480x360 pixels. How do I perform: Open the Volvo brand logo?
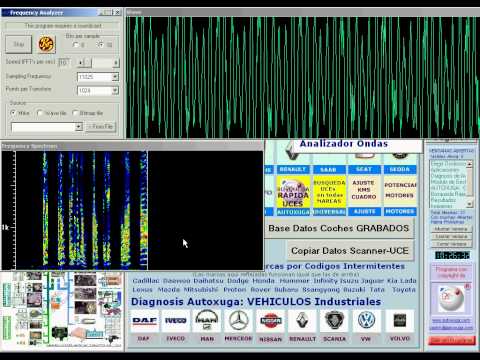[x=400, y=321]
